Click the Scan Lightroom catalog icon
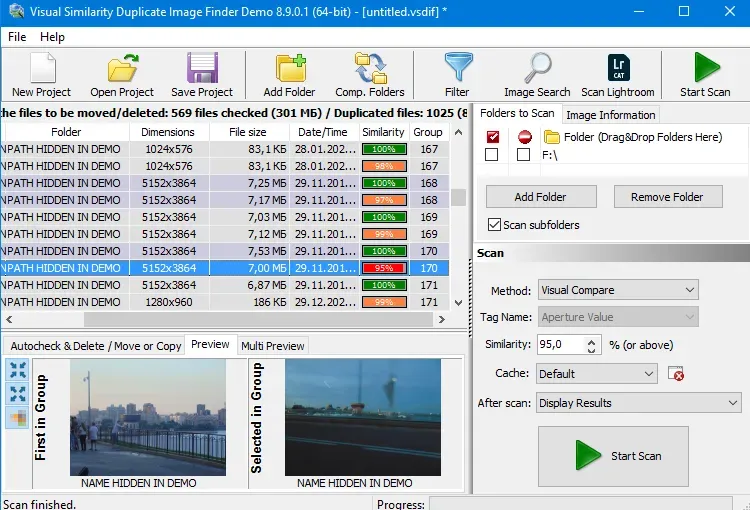 pos(617,69)
